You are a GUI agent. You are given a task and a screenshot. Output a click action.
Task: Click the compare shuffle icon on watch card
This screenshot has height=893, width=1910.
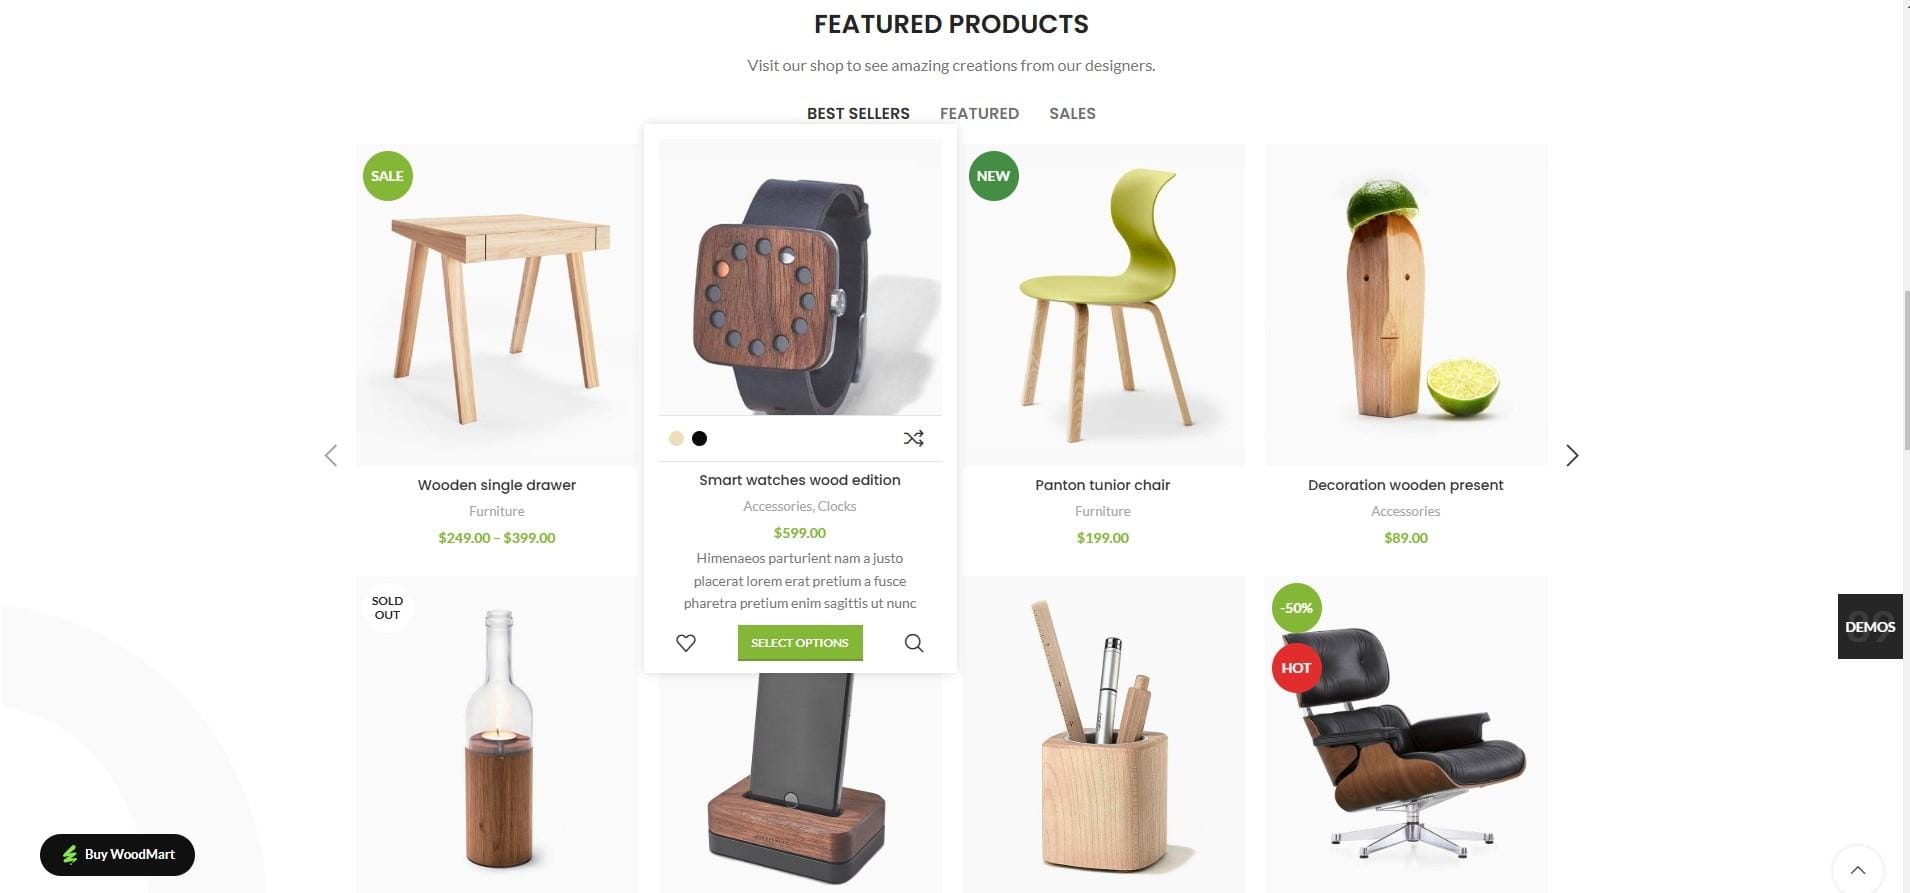[913, 438]
